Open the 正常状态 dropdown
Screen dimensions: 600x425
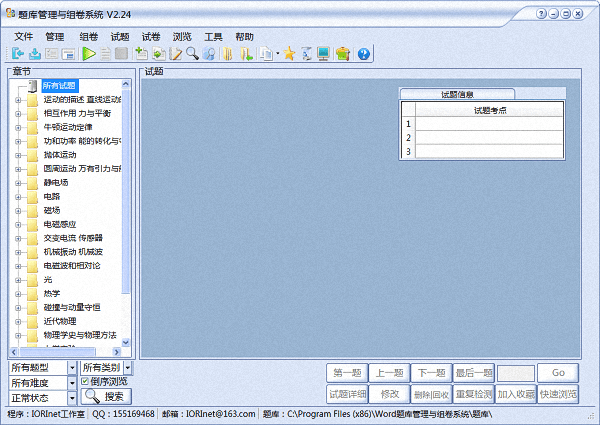point(72,397)
